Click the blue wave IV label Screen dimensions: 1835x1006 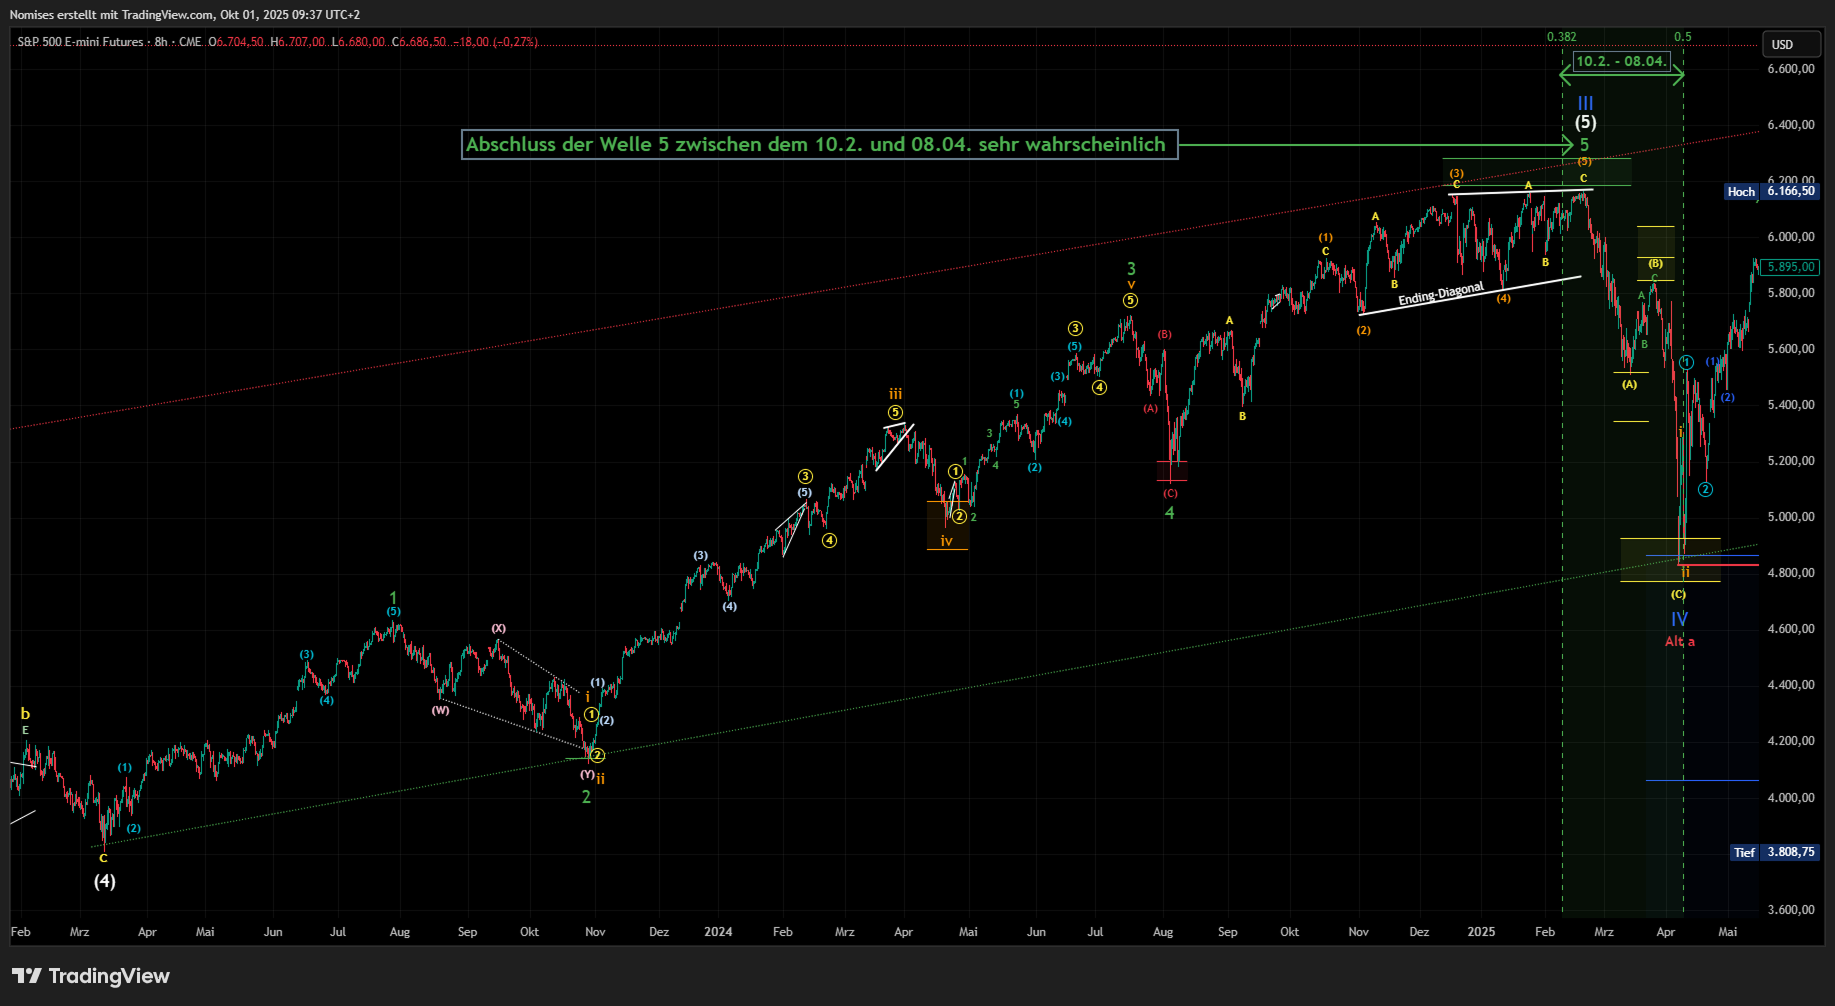[x=1679, y=620]
